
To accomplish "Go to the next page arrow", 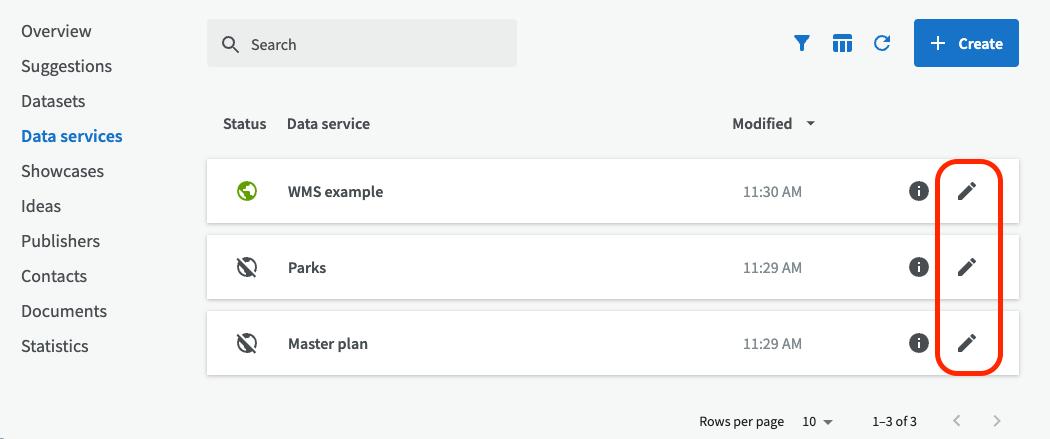I will pyautogui.click(x=996, y=421).
